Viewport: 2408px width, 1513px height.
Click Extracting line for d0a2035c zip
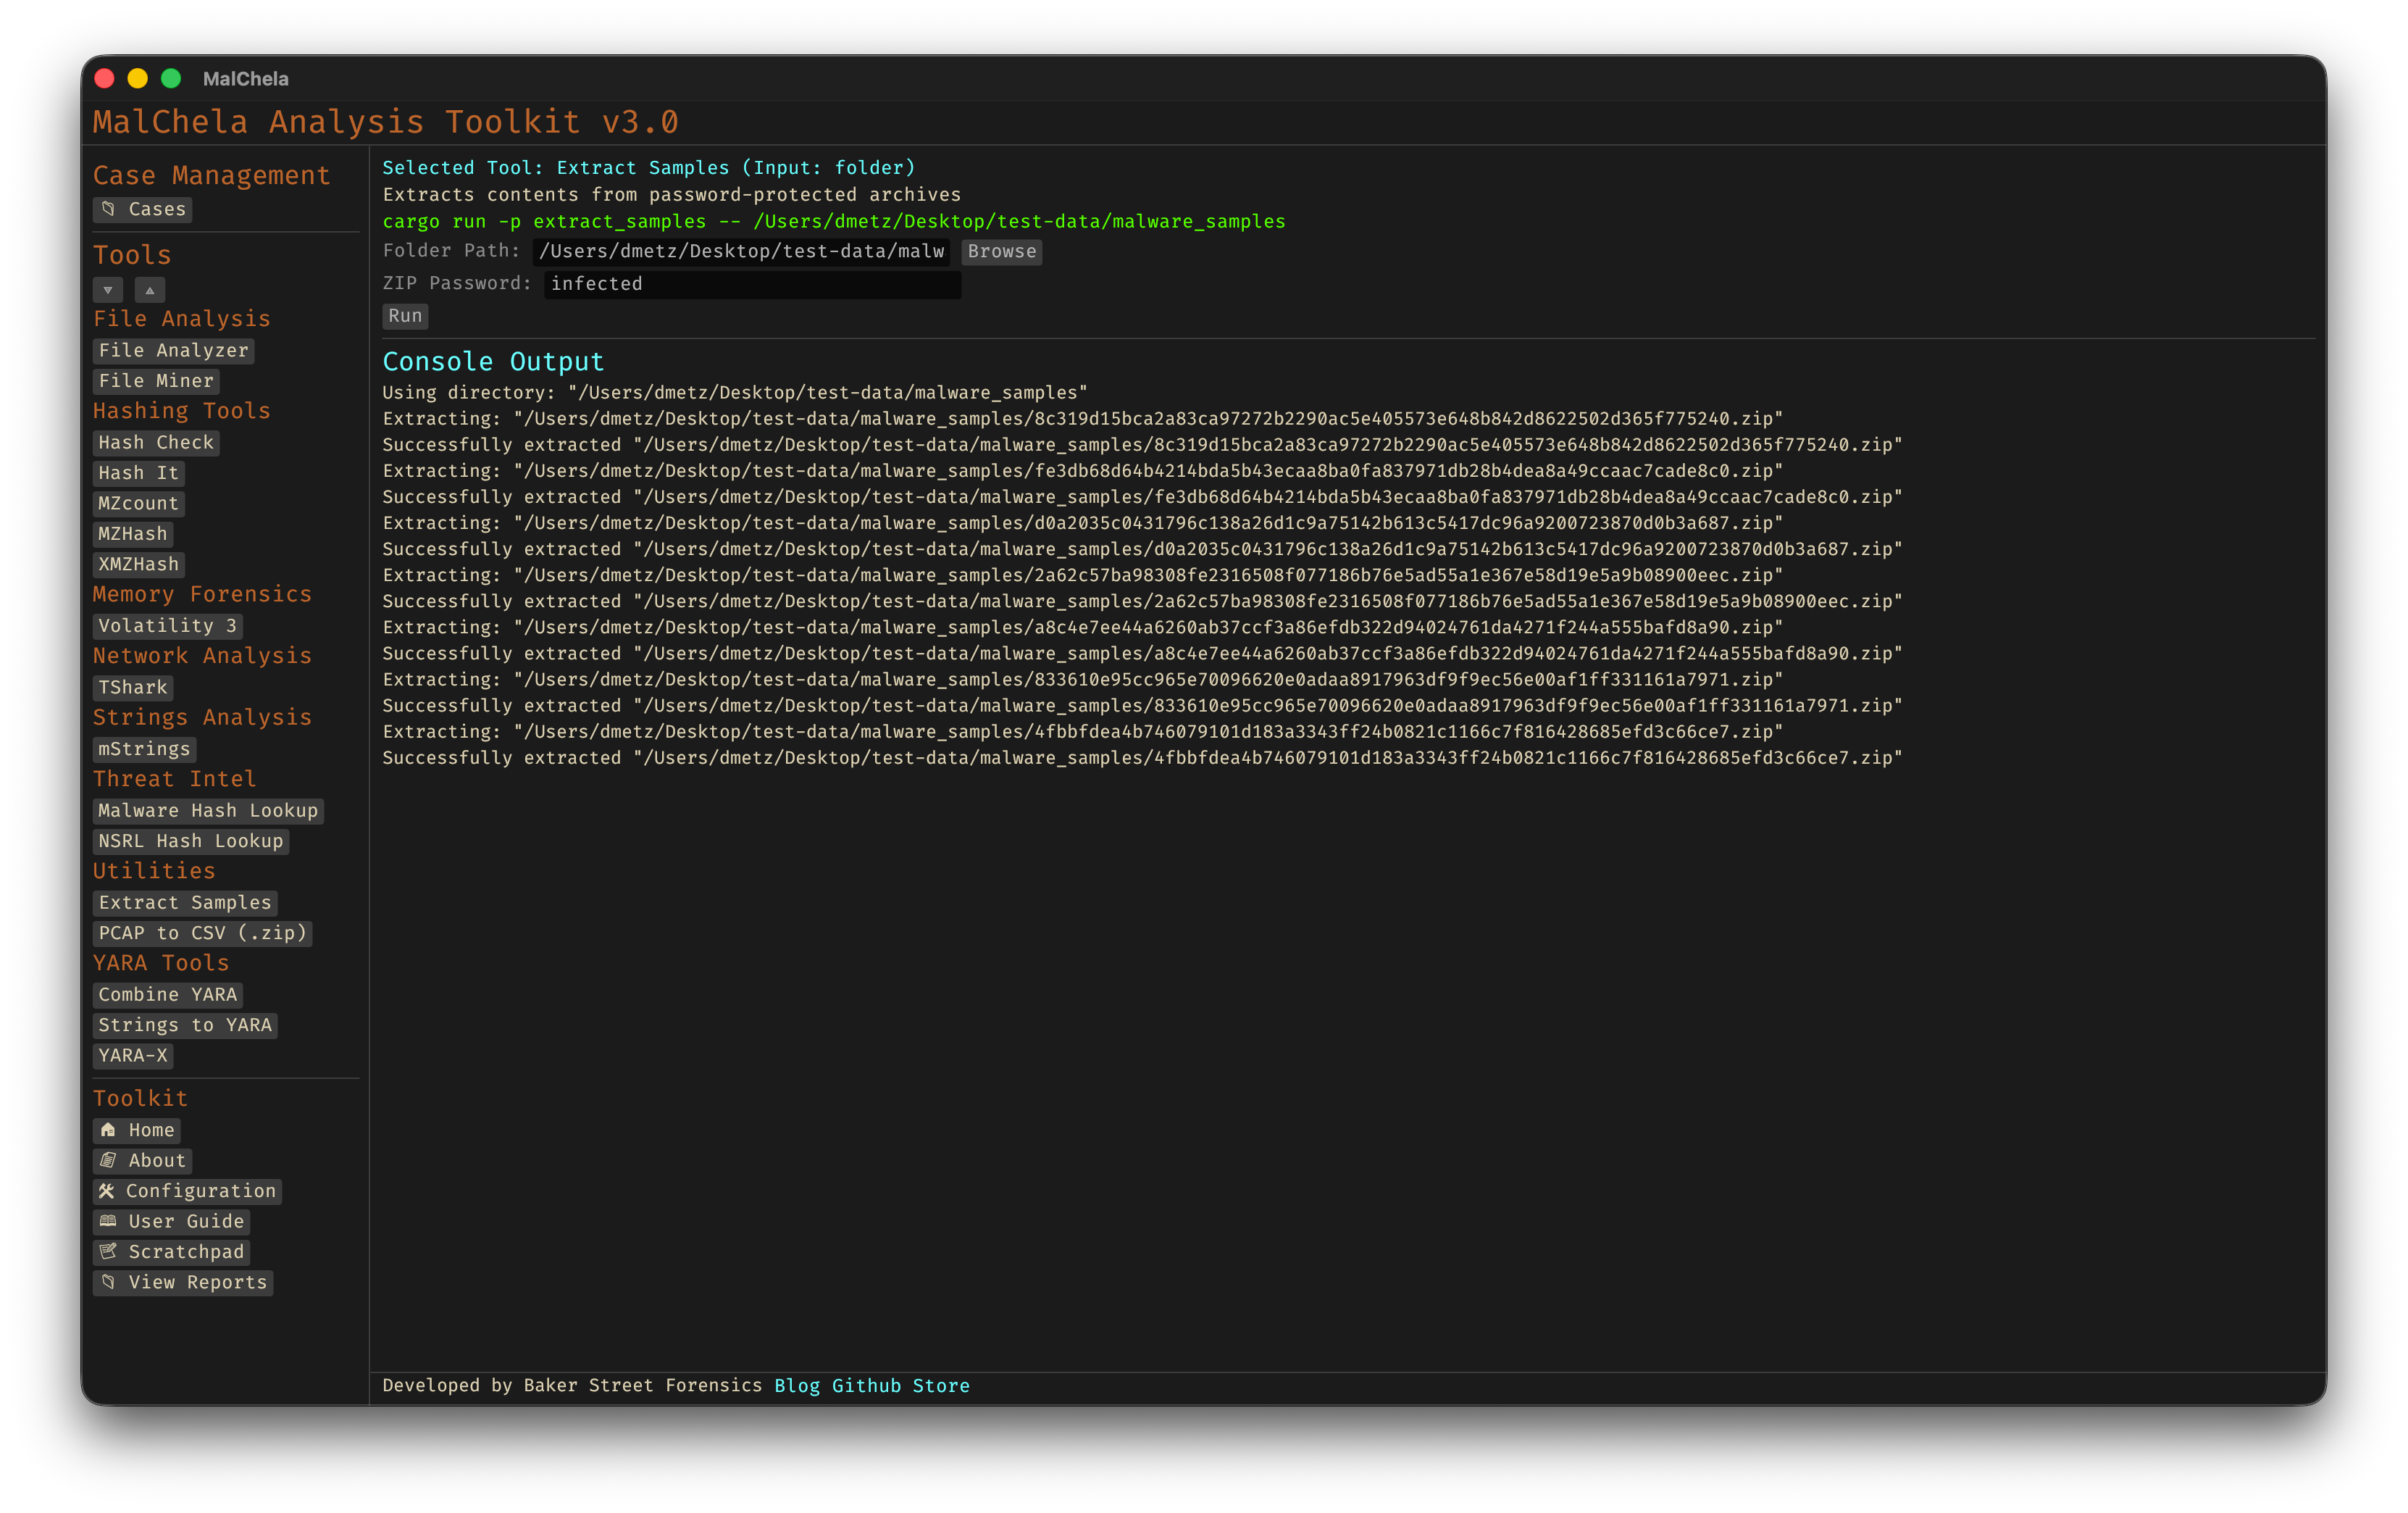(x=1083, y=523)
